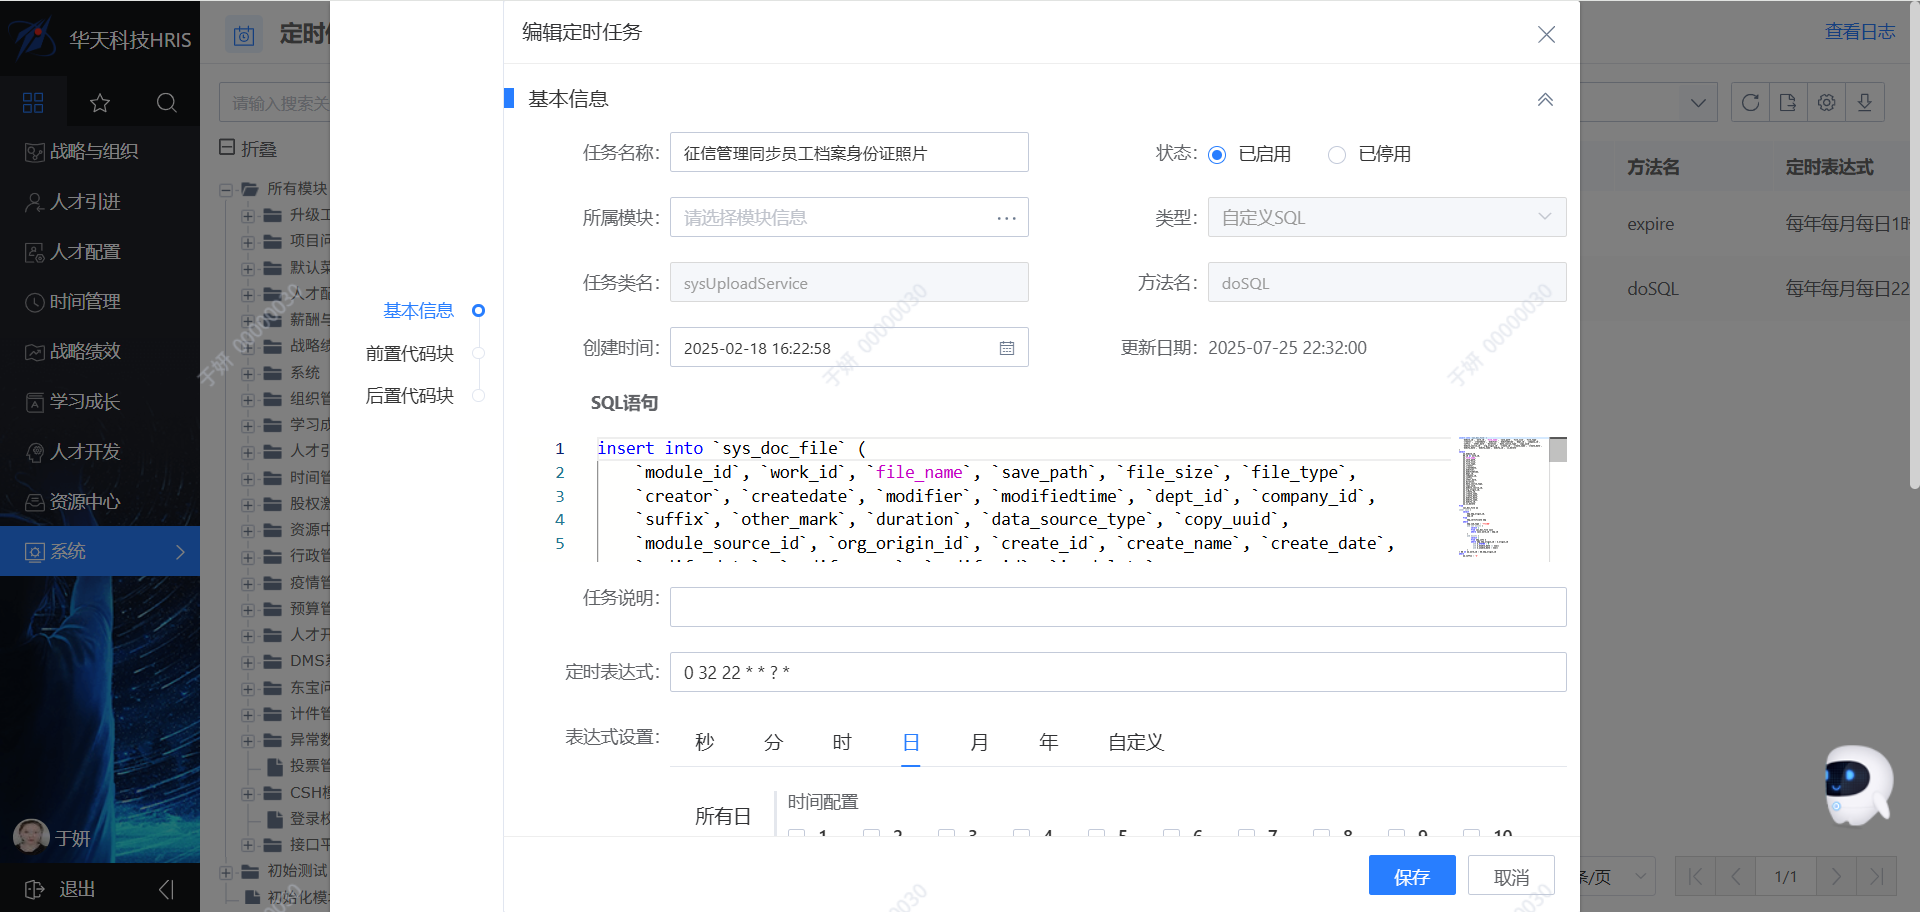Click the search magnifier icon in the sidebar
Image resolution: width=1920 pixels, height=912 pixels.
(166, 102)
